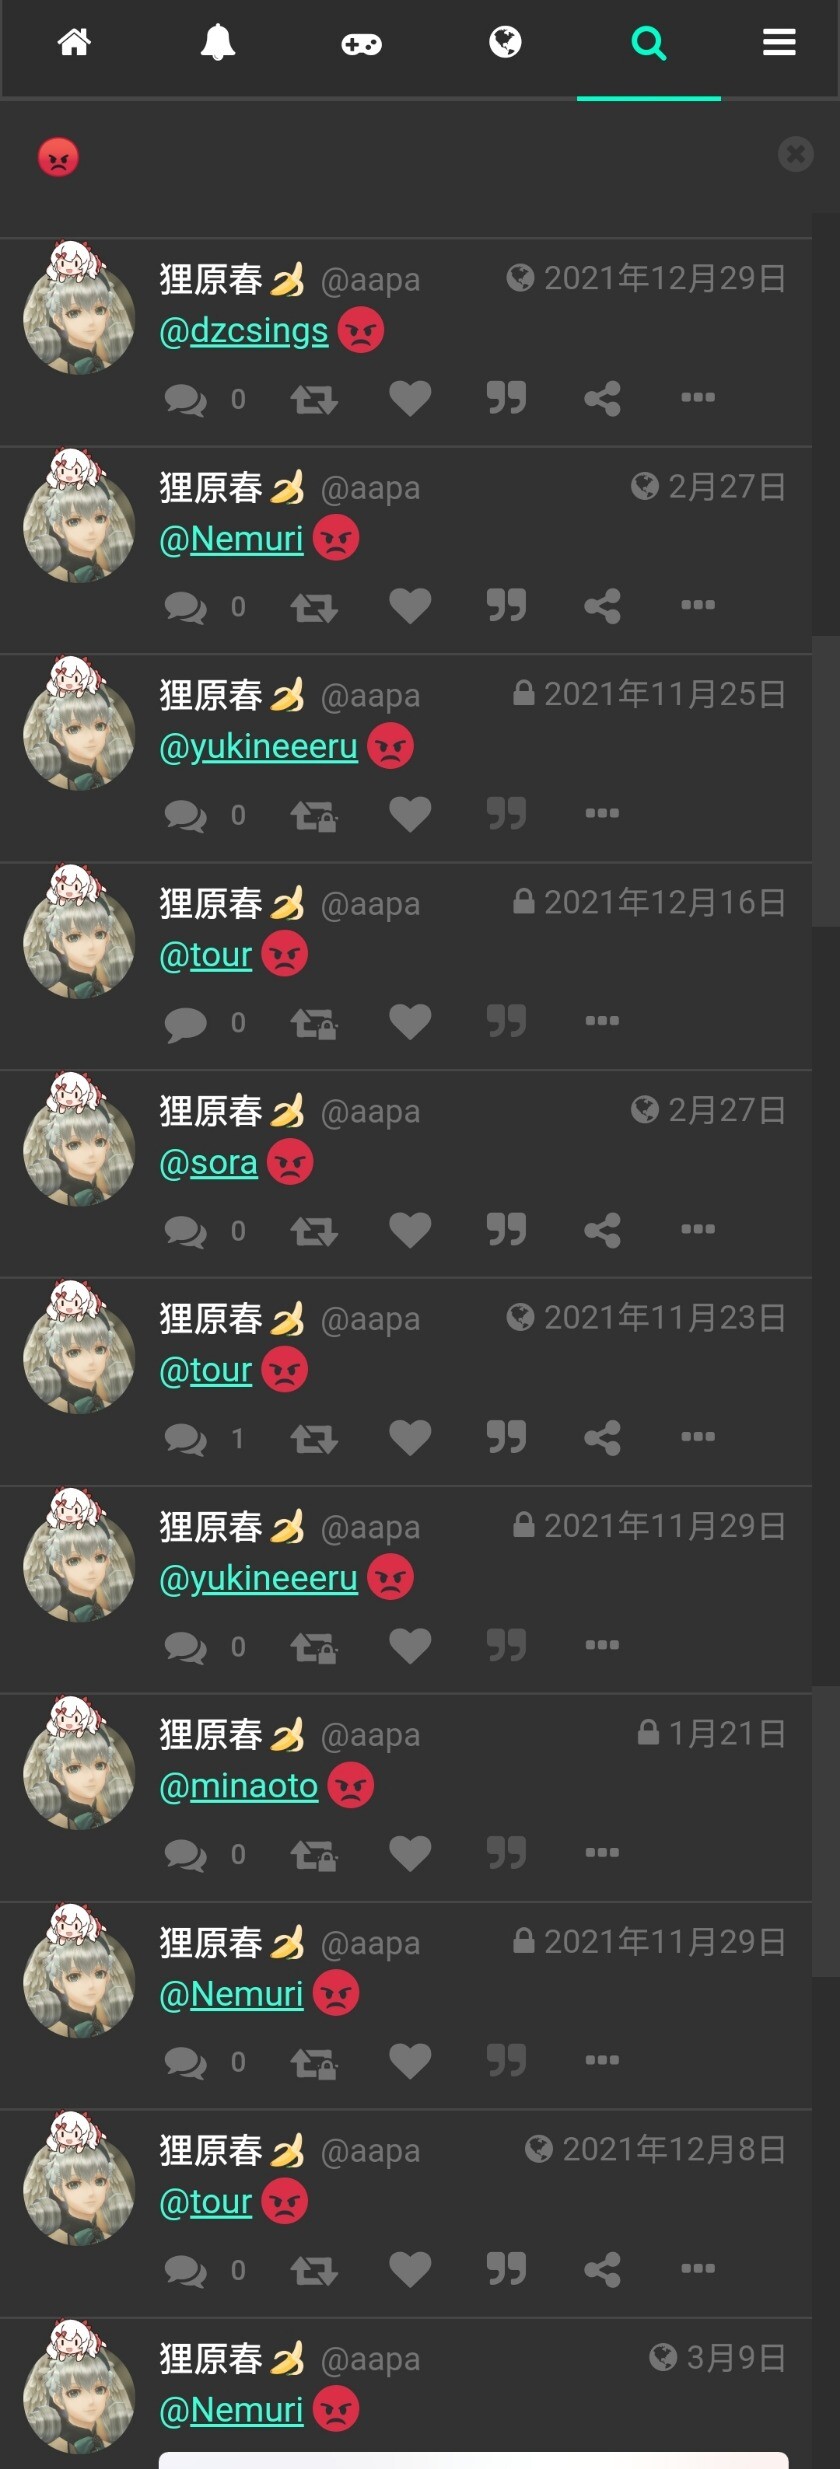Open the globe federated timeline tab
This screenshot has height=2469, width=840.
(x=505, y=42)
